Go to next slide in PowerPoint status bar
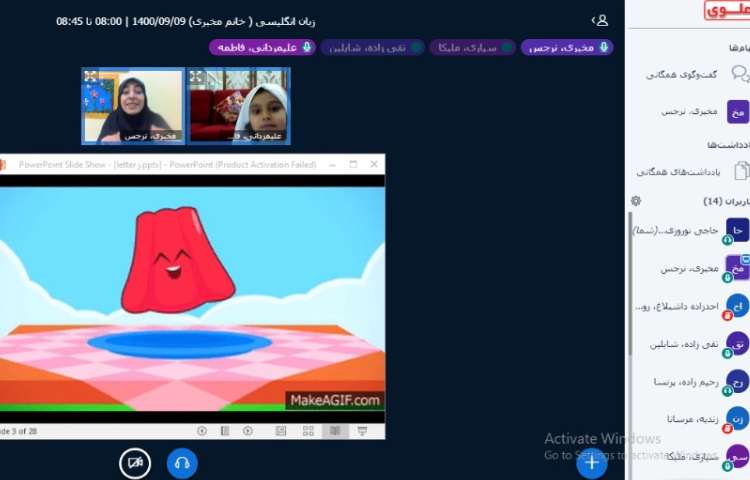750x480 pixels. (x=248, y=431)
